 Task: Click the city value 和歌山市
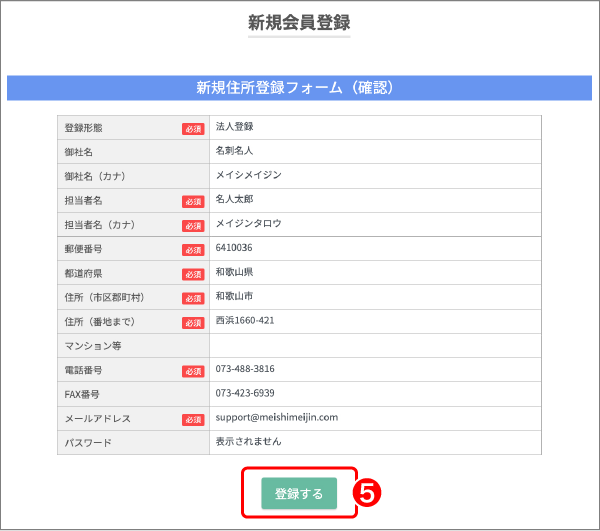pos(234,296)
